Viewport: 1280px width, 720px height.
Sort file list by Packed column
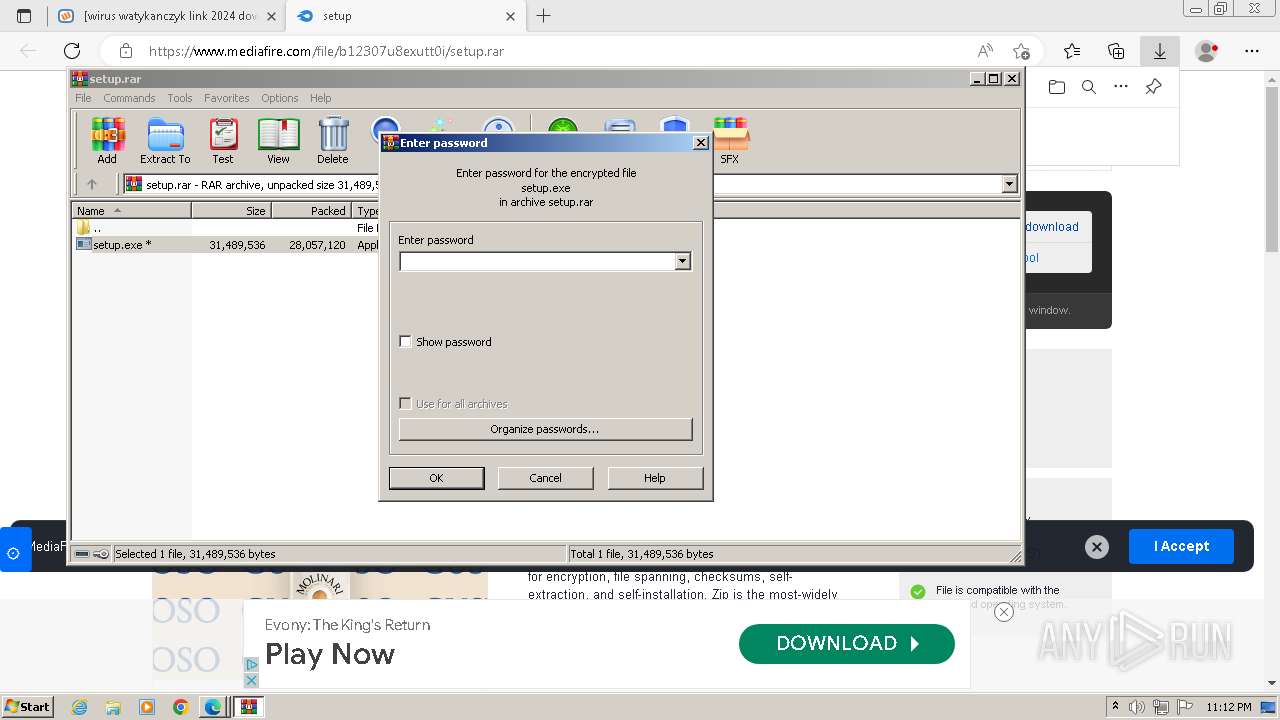point(311,211)
